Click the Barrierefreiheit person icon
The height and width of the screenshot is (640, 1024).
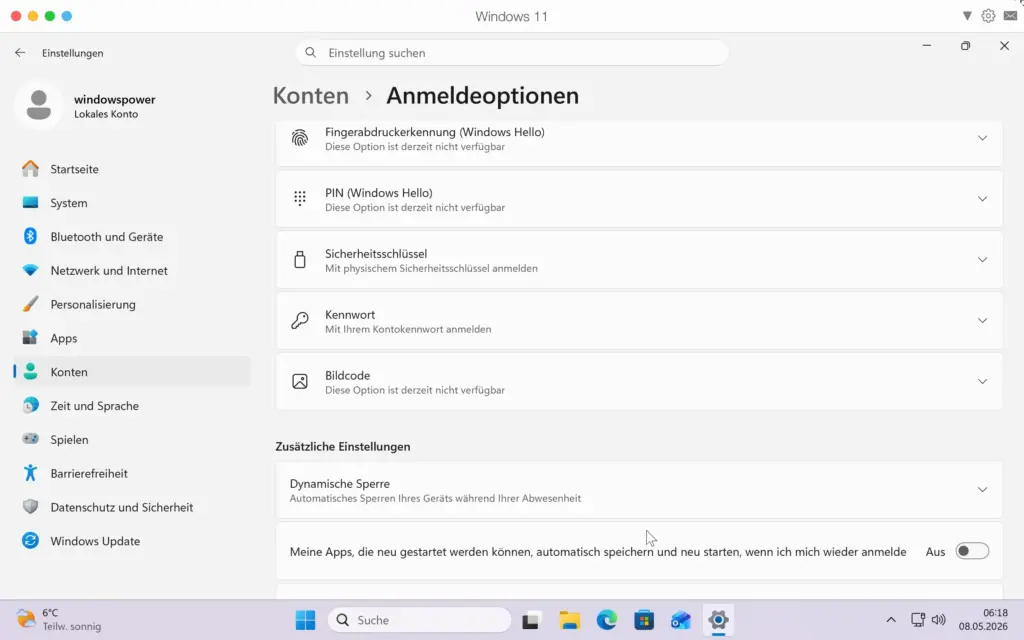(30, 473)
